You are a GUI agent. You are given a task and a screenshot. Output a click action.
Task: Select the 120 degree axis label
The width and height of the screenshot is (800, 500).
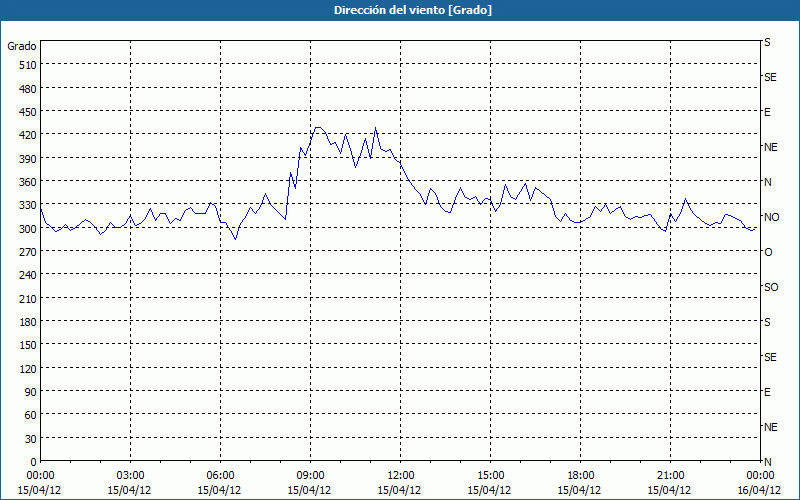click(x=29, y=369)
